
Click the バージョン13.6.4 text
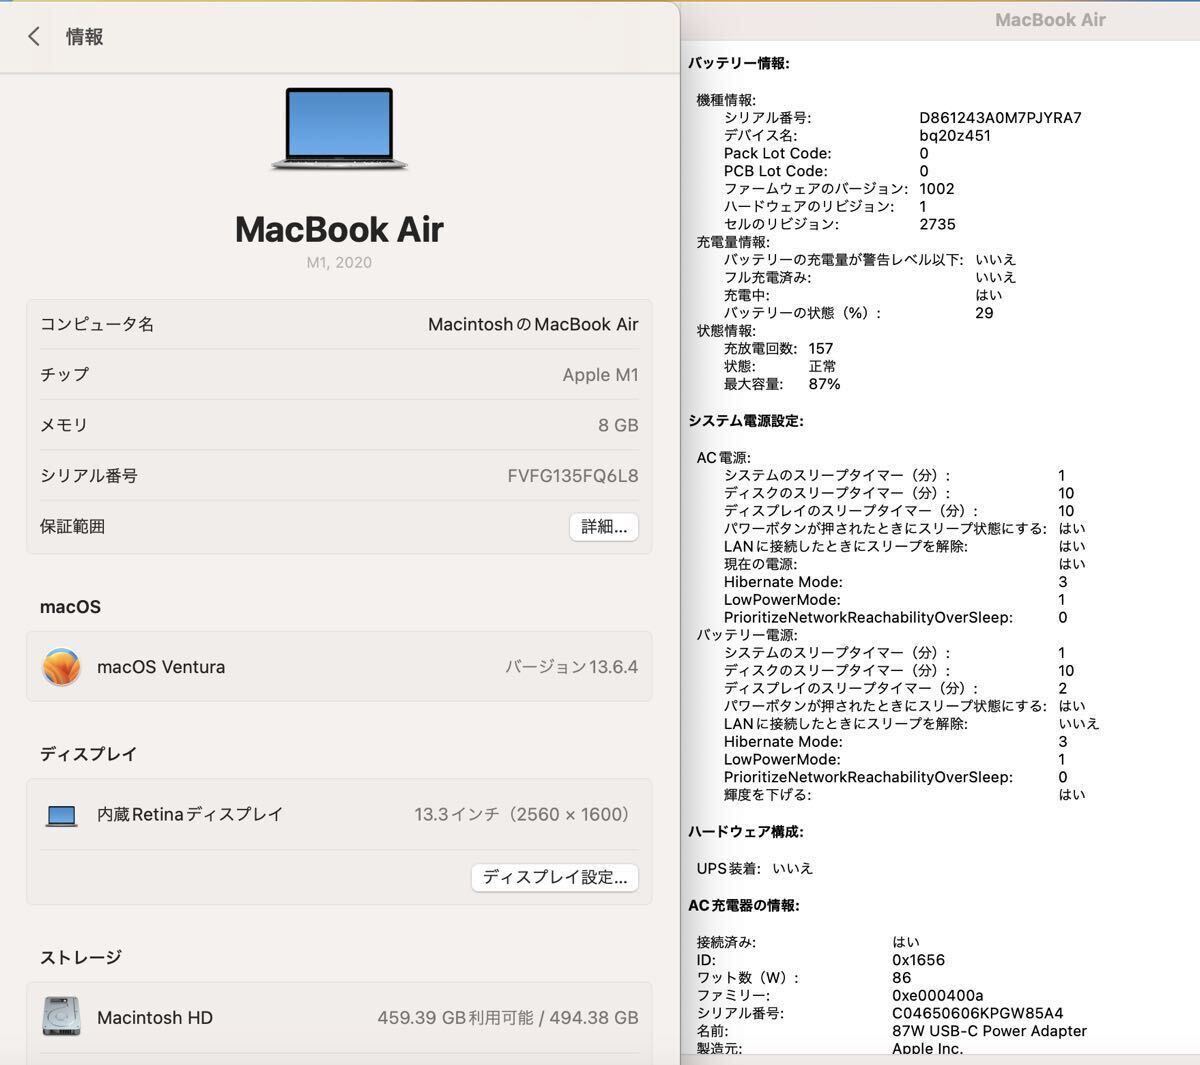[x=571, y=667]
